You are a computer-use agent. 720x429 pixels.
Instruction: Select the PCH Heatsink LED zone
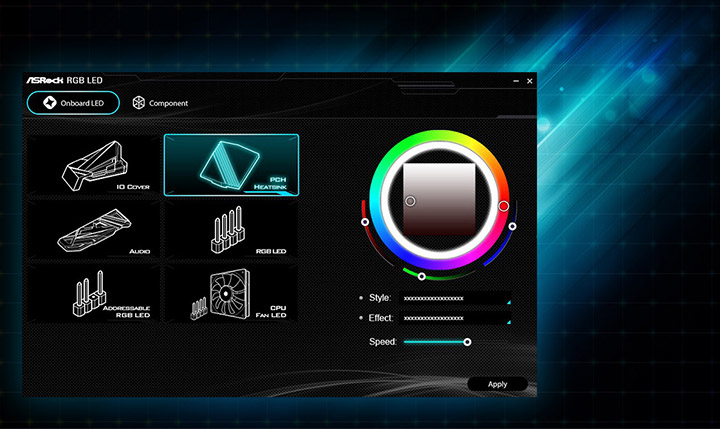tap(231, 165)
